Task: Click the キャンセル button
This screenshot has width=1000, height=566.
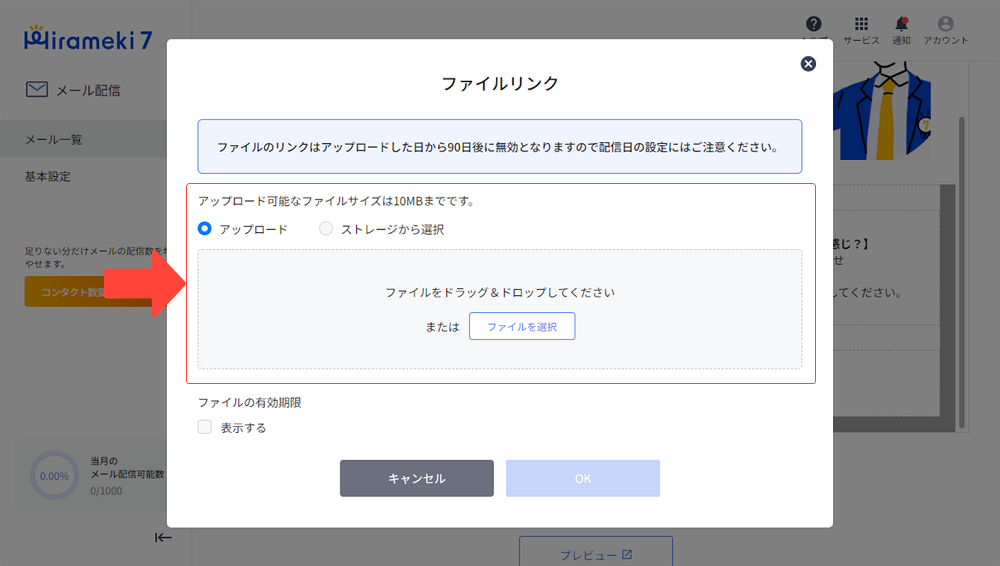Action: tap(416, 478)
